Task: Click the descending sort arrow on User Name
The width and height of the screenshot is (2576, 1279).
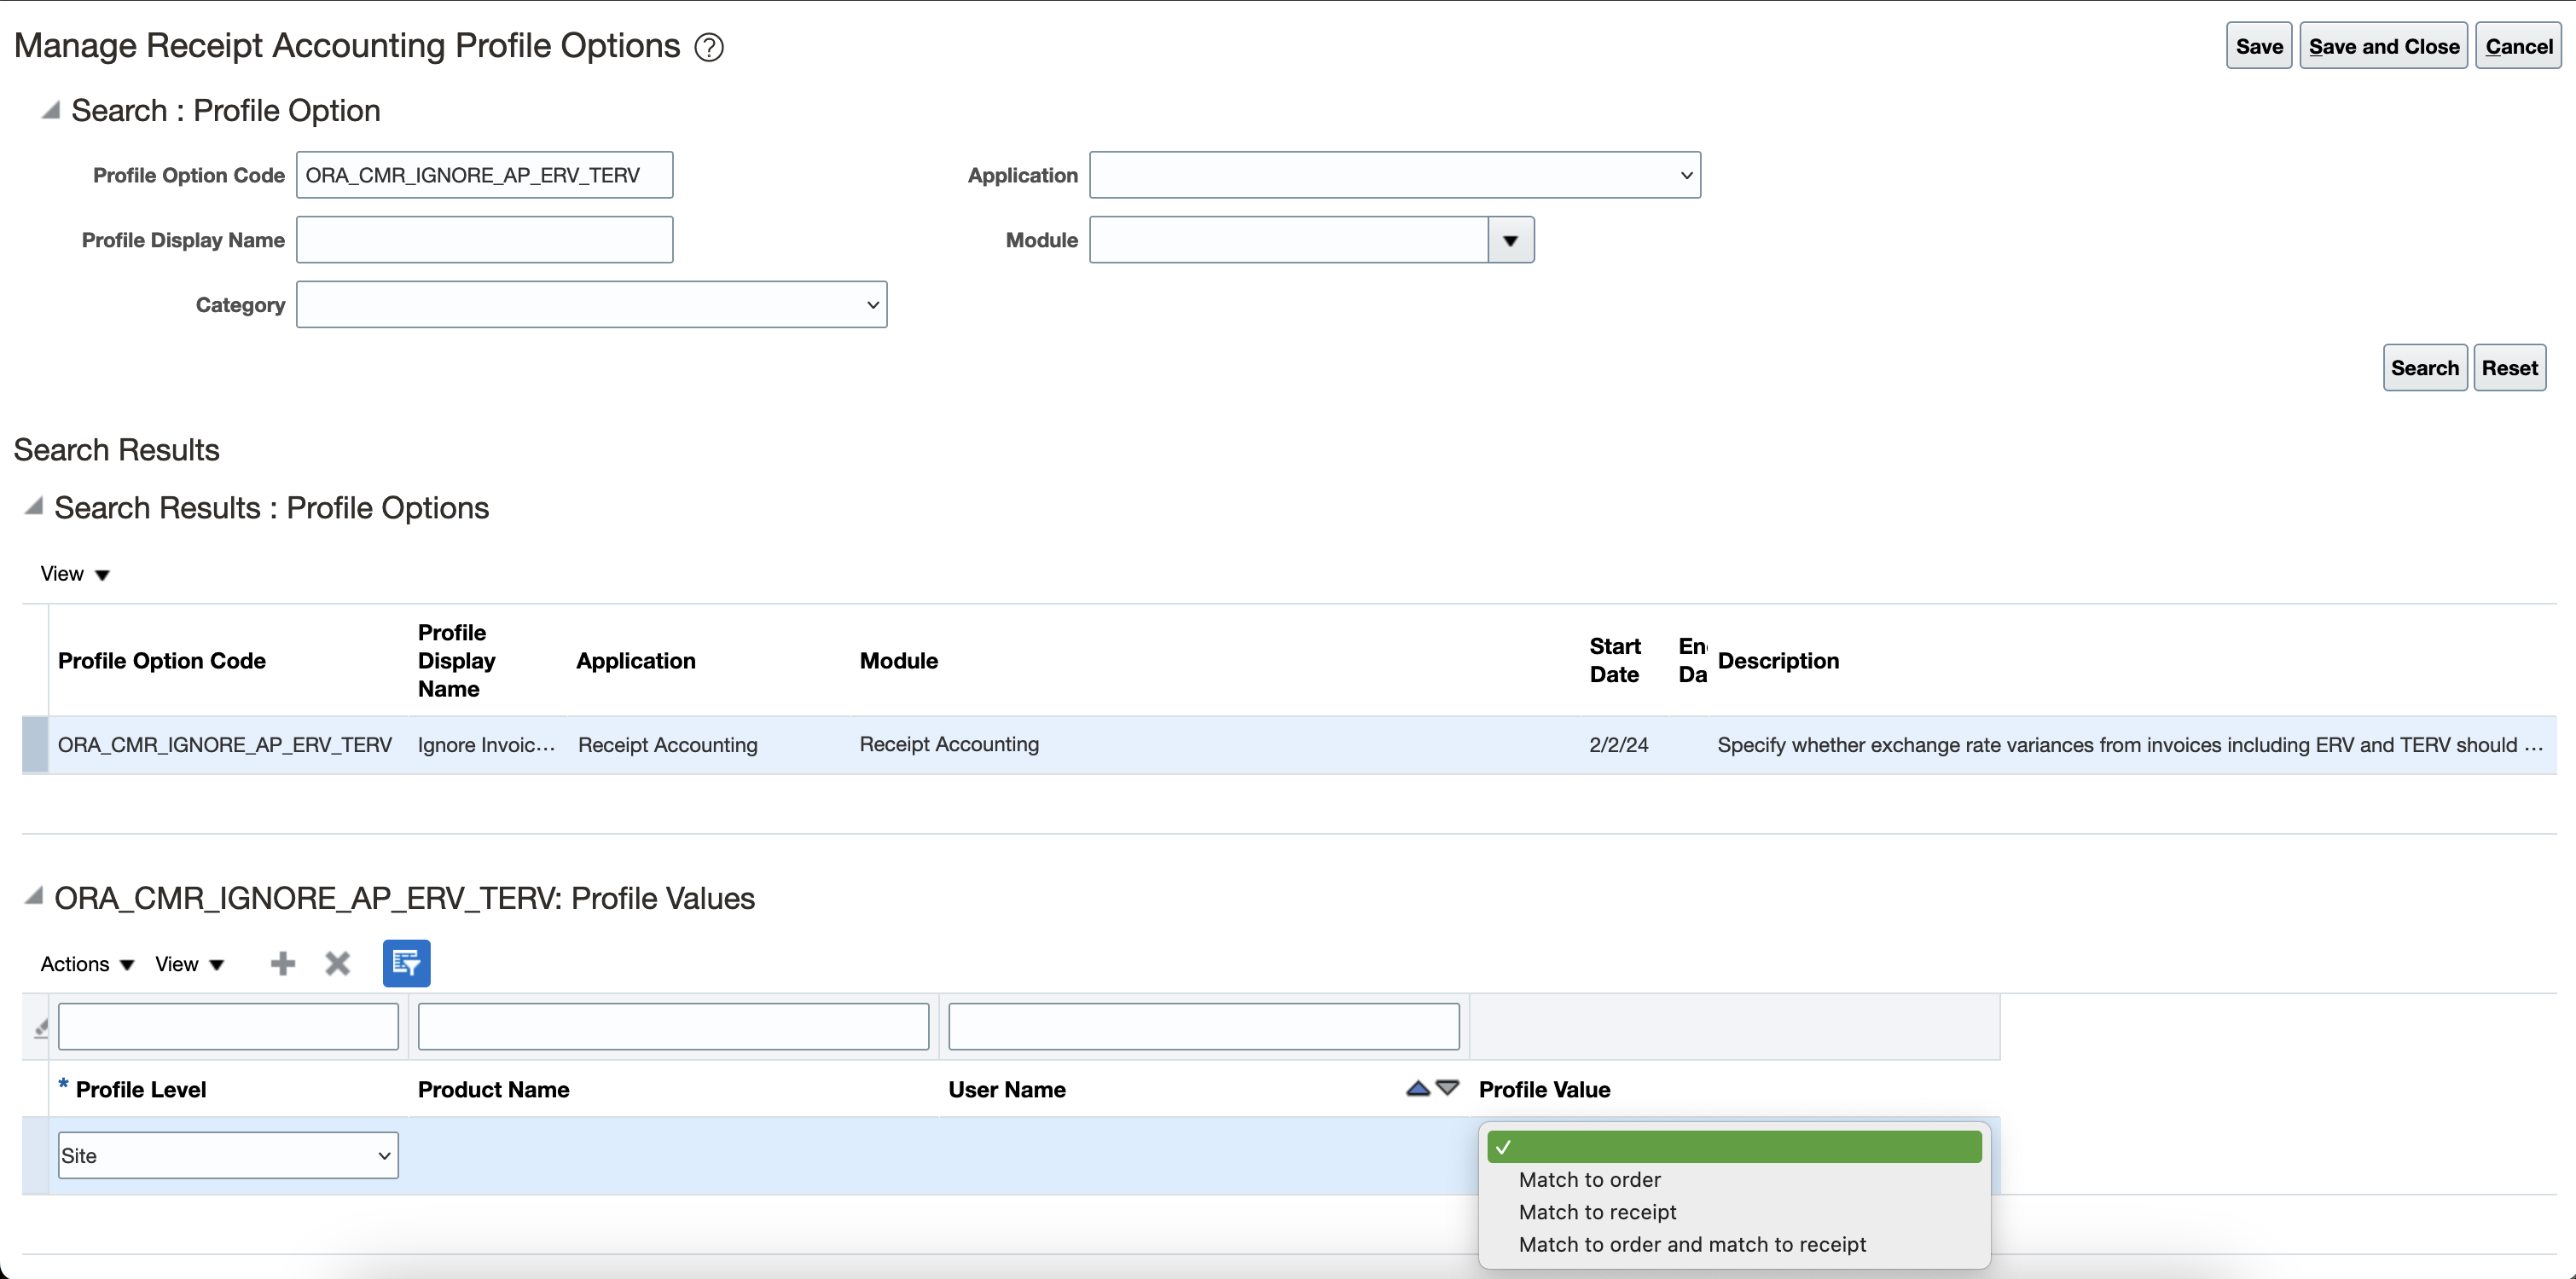Action: click(x=1447, y=1088)
